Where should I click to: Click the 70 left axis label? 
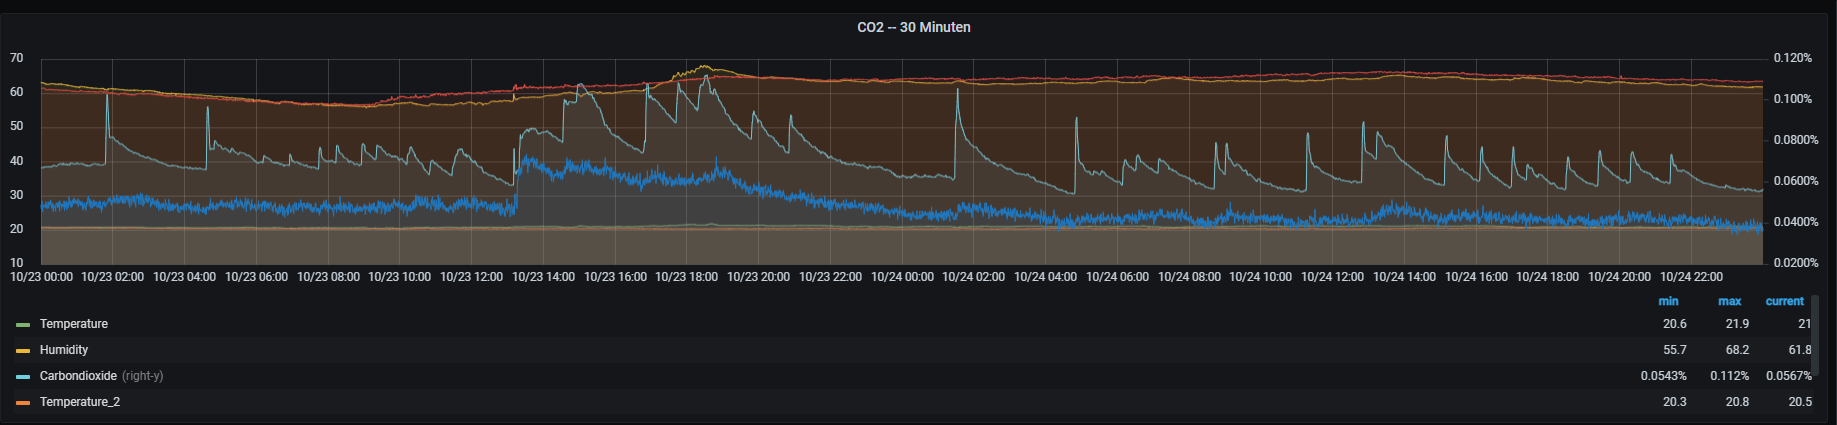17,58
